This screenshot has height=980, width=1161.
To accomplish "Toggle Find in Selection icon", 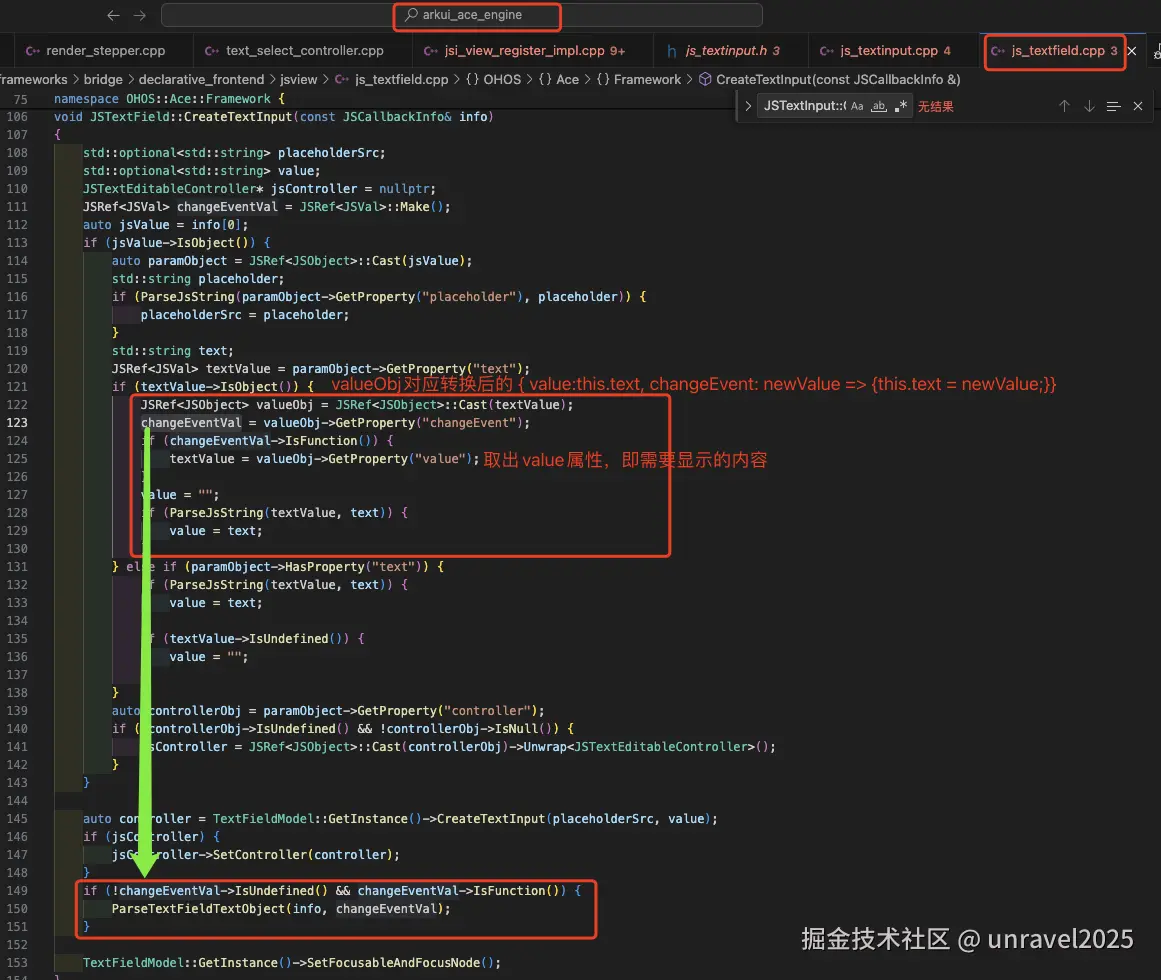I will pos(1113,107).
